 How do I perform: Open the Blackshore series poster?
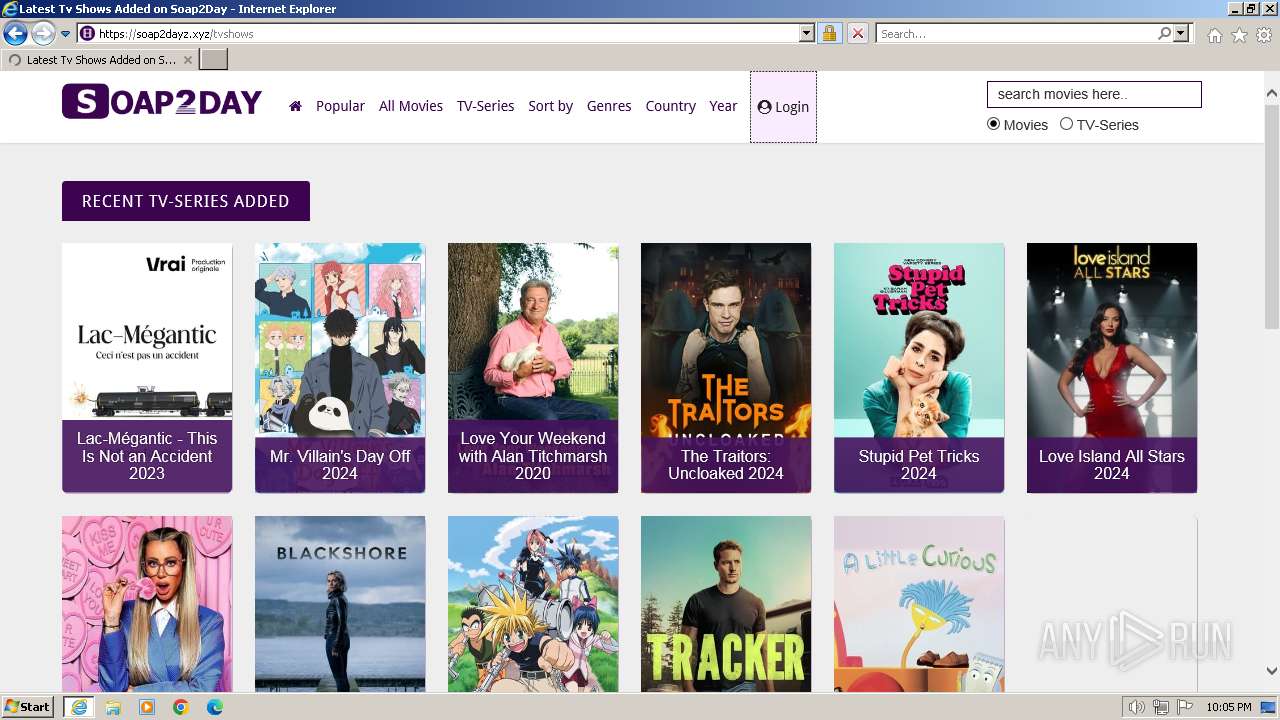click(x=340, y=604)
